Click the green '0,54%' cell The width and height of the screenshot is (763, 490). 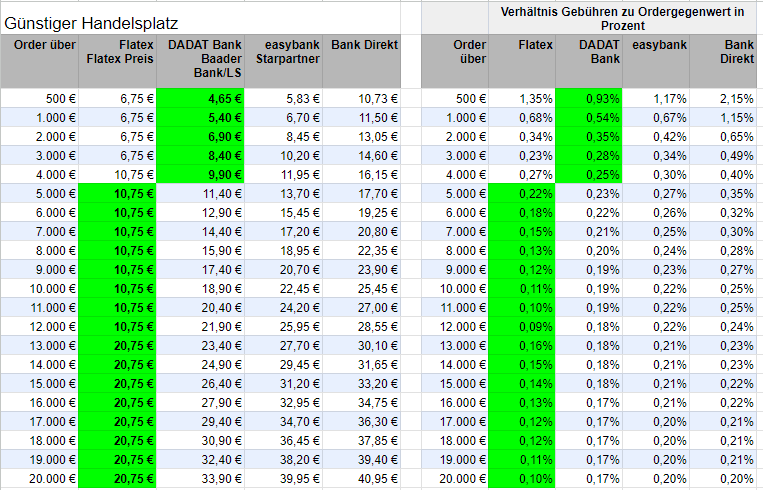click(589, 118)
